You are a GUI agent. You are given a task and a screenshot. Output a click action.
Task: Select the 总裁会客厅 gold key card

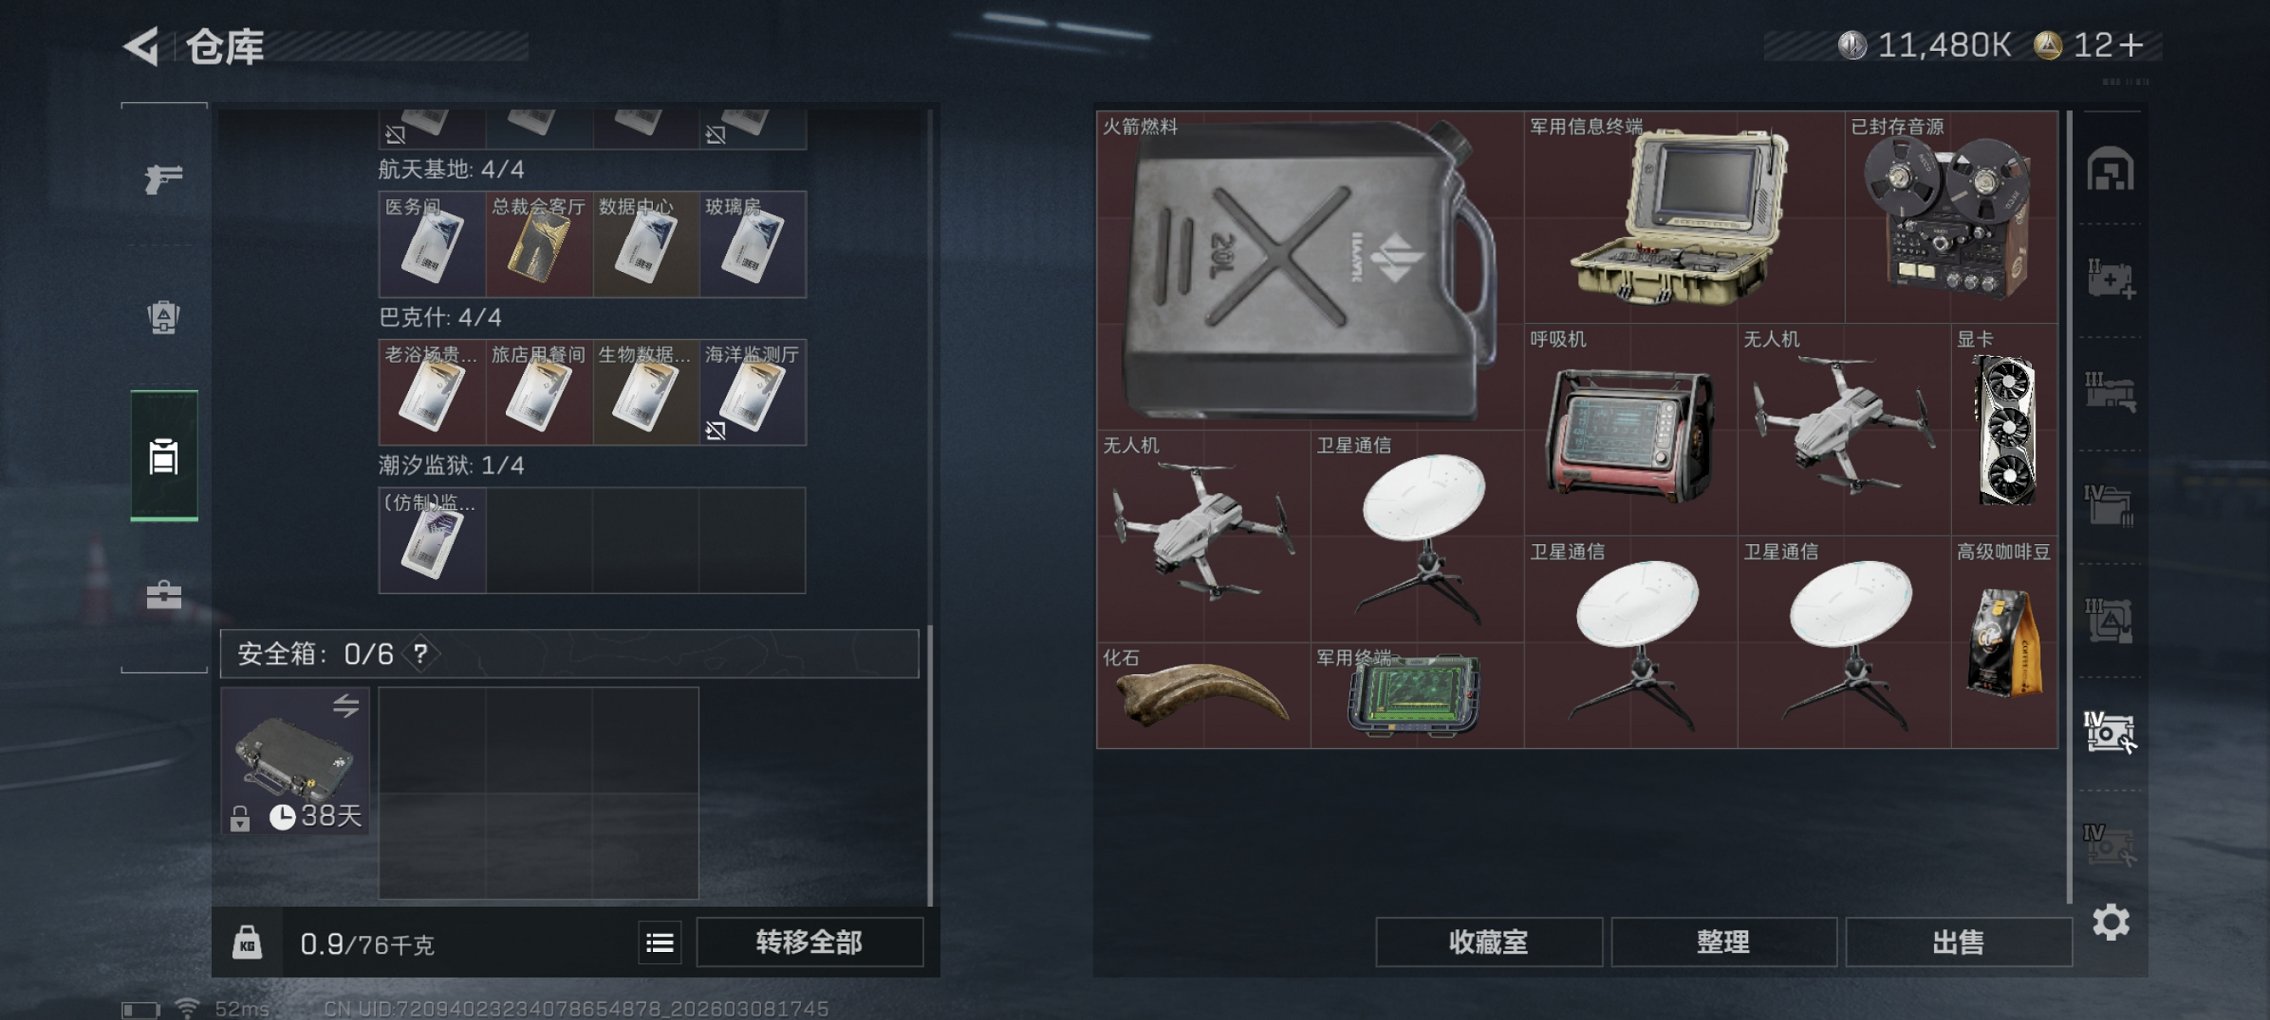point(539,244)
